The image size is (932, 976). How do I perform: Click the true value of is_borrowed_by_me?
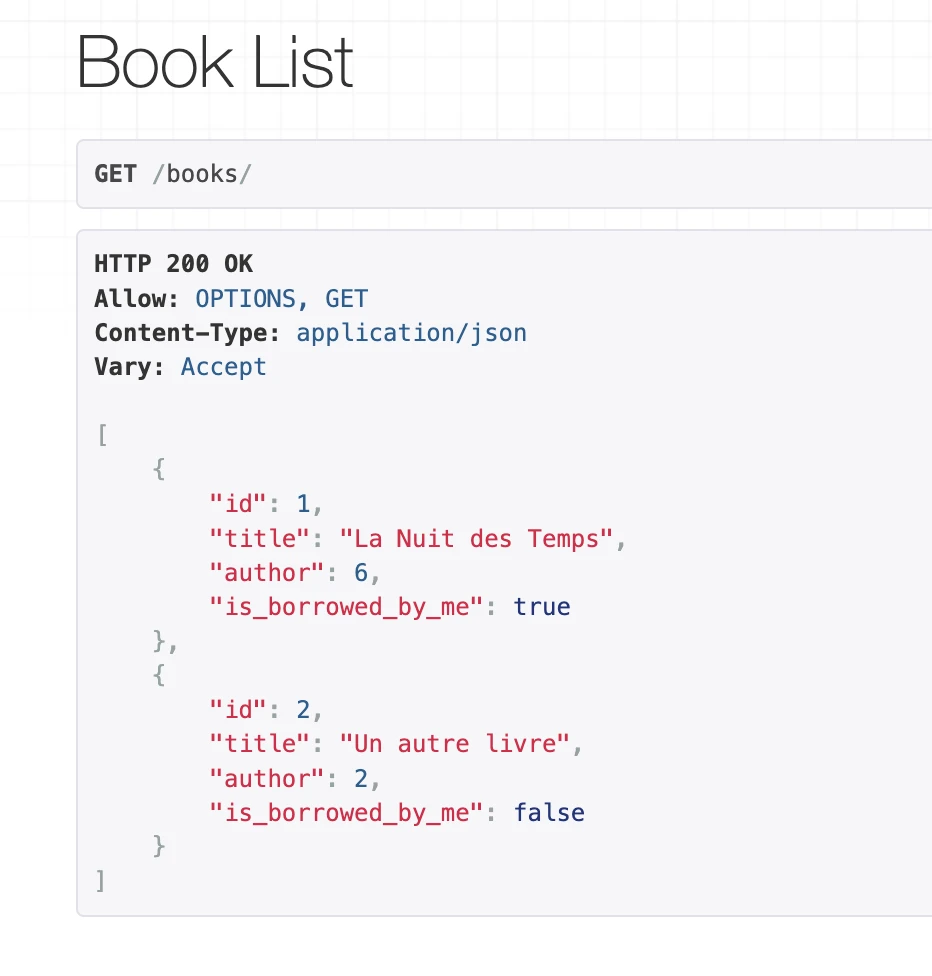[541, 607]
